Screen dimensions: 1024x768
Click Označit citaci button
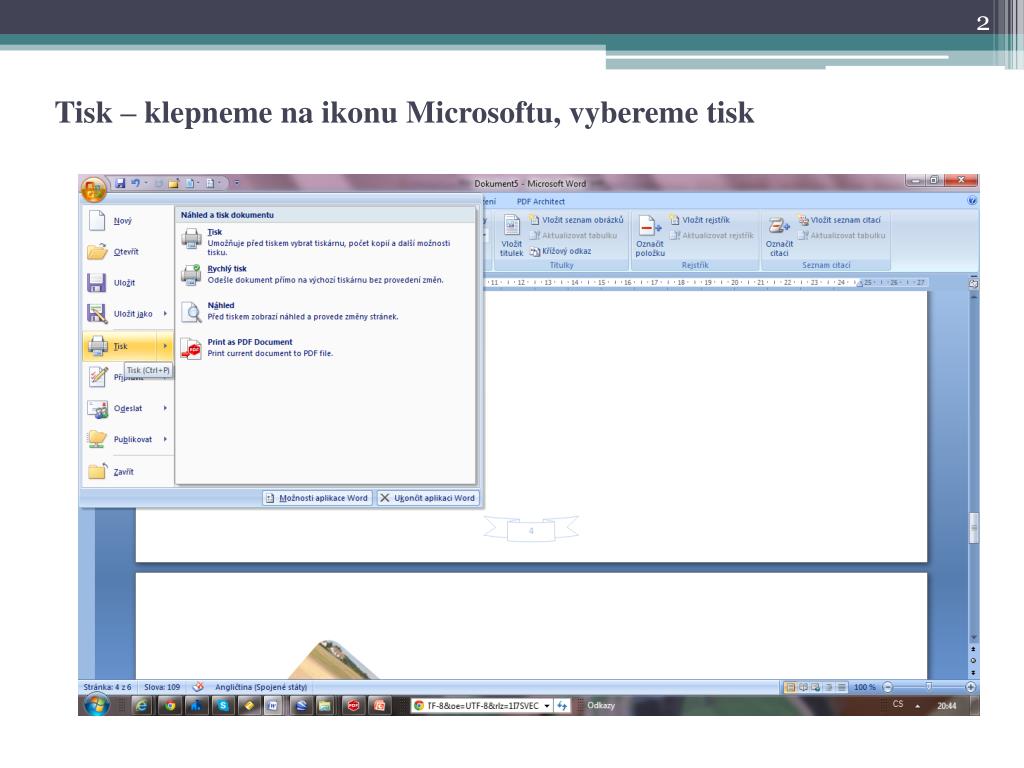[779, 236]
